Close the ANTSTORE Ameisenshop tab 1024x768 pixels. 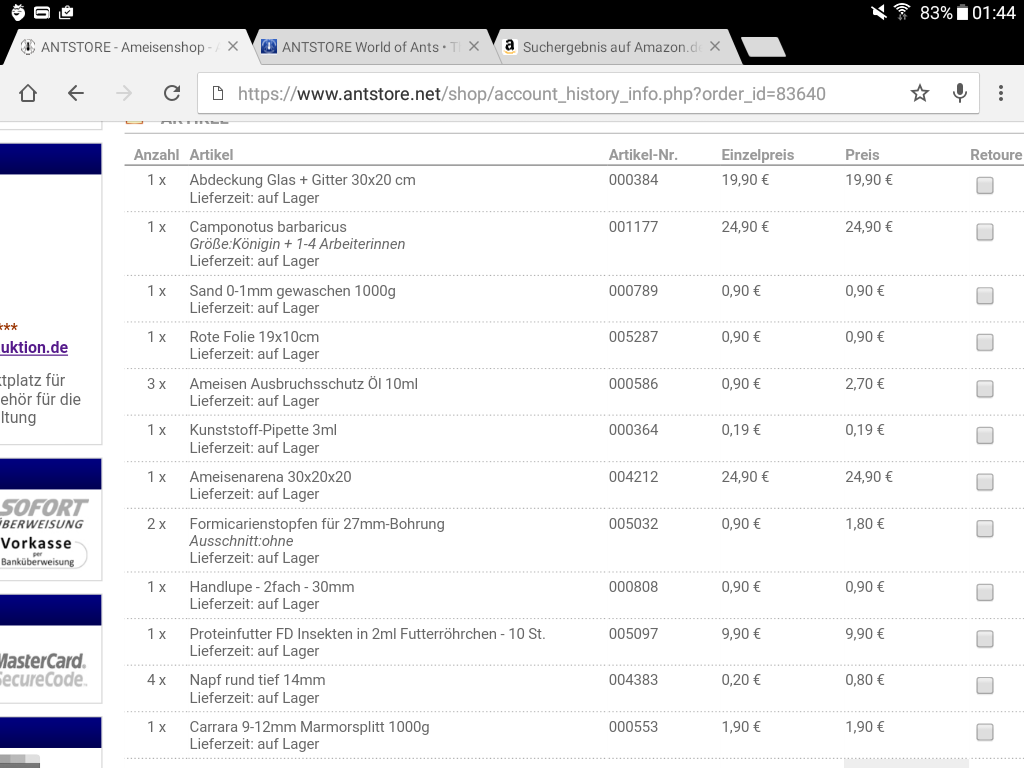point(233,46)
